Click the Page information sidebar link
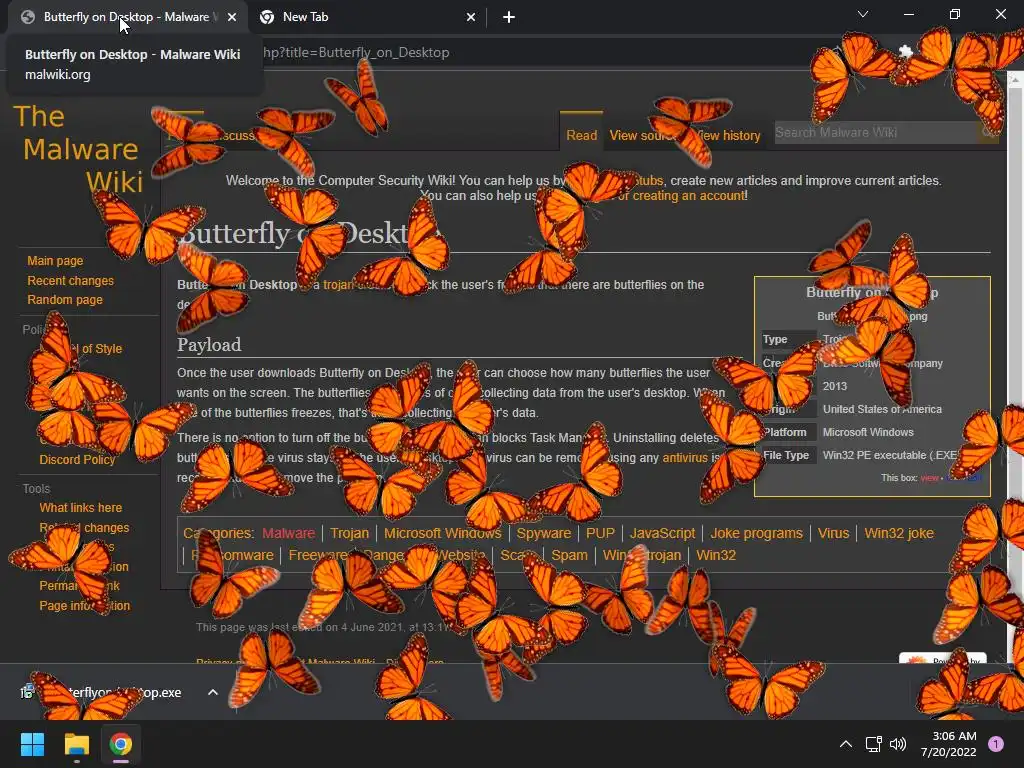This screenshot has height=768, width=1024. coord(84,605)
